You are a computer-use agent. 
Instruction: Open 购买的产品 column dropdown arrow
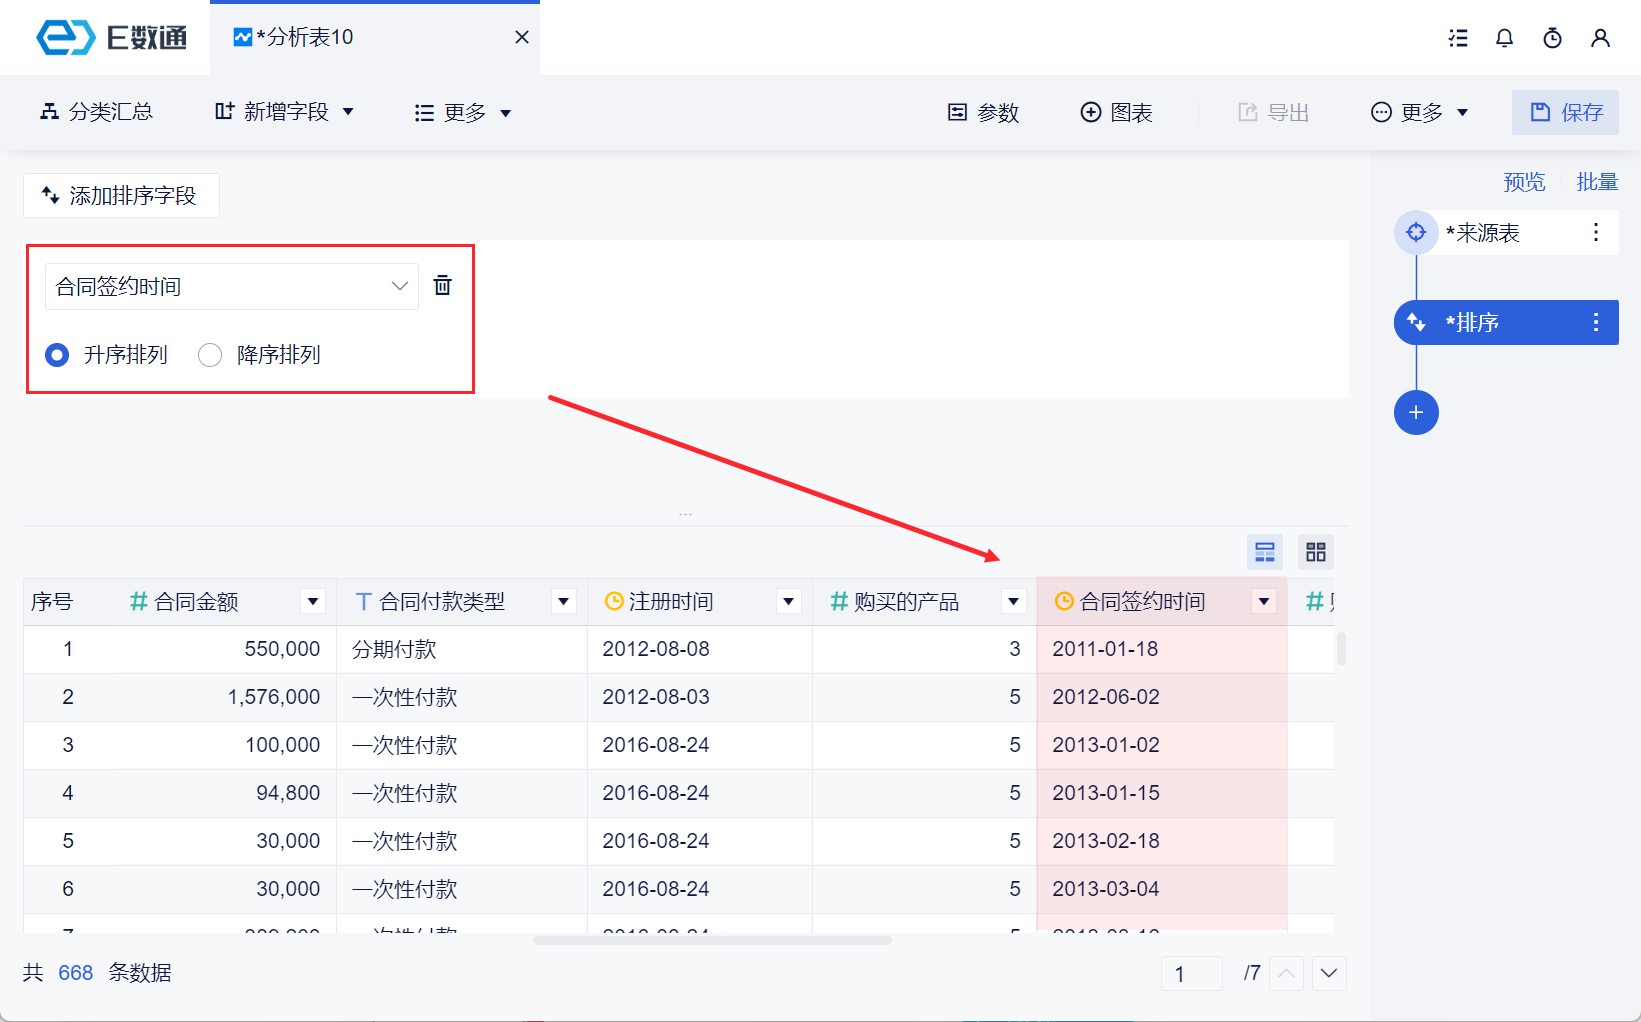(x=1014, y=601)
